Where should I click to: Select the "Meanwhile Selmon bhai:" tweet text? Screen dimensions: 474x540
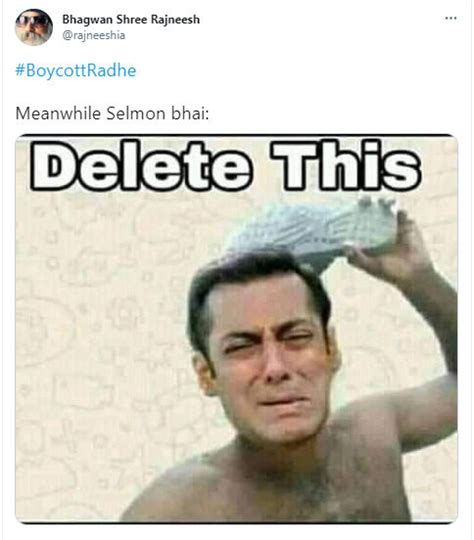pos(112,114)
